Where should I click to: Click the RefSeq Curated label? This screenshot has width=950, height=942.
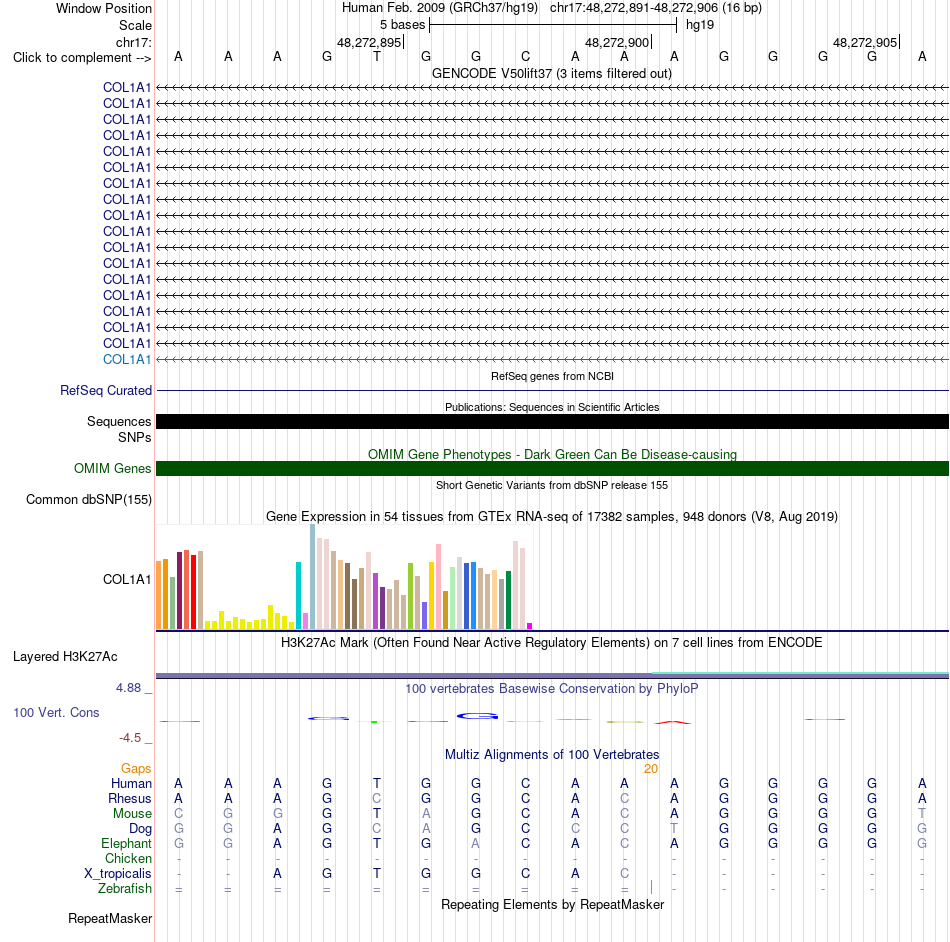click(105, 391)
